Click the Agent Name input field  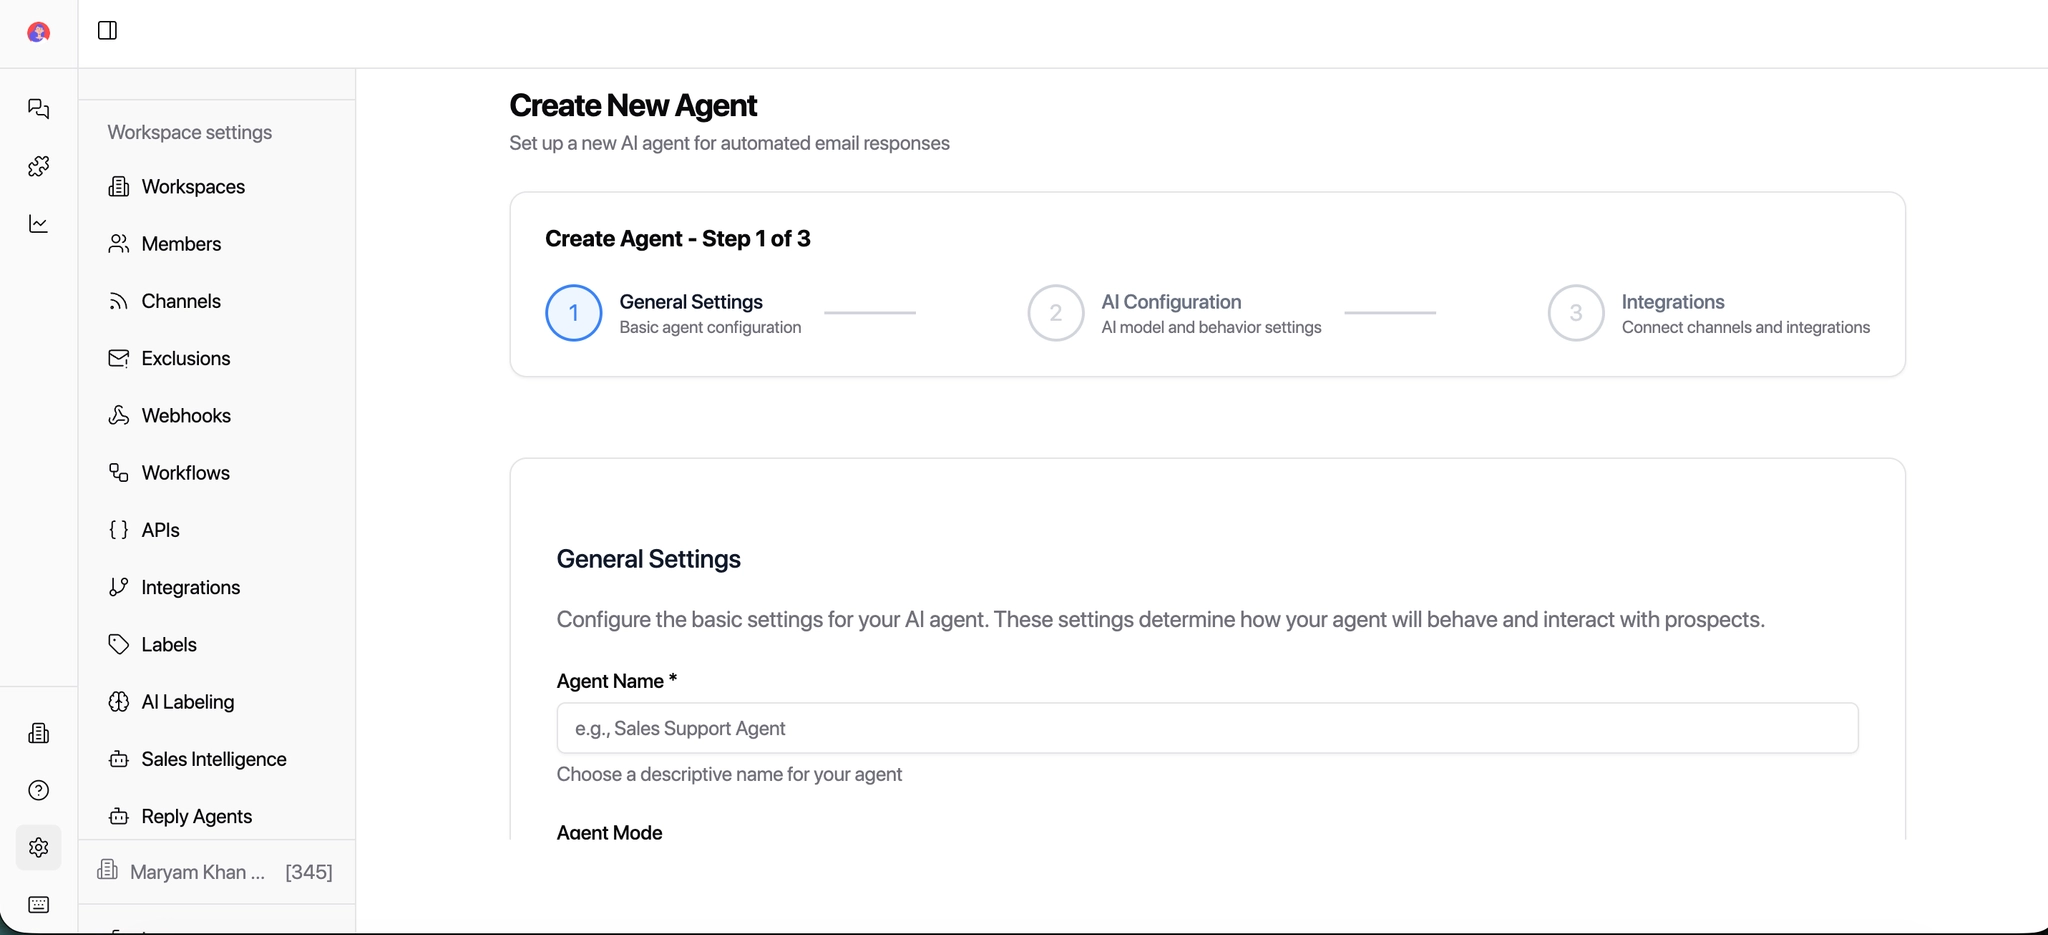[x=1206, y=728]
